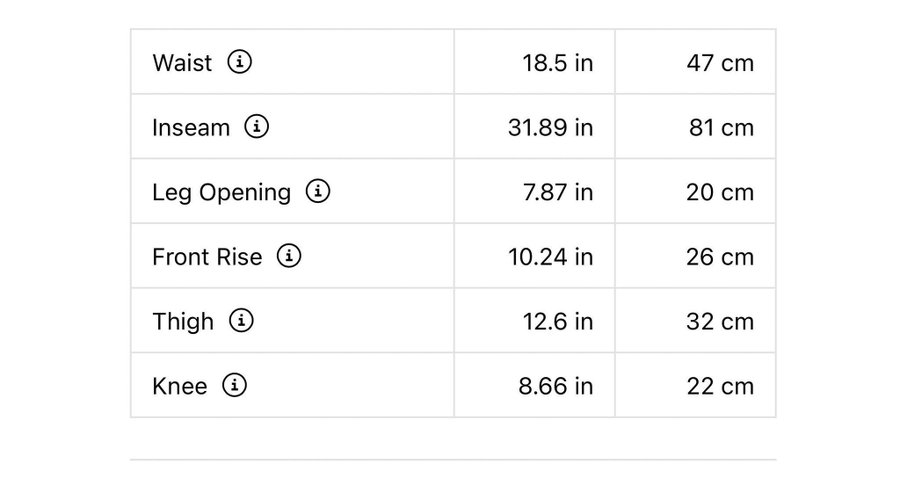The image size is (900, 492).
Task: Click the Waist row label
Action: [182, 63]
